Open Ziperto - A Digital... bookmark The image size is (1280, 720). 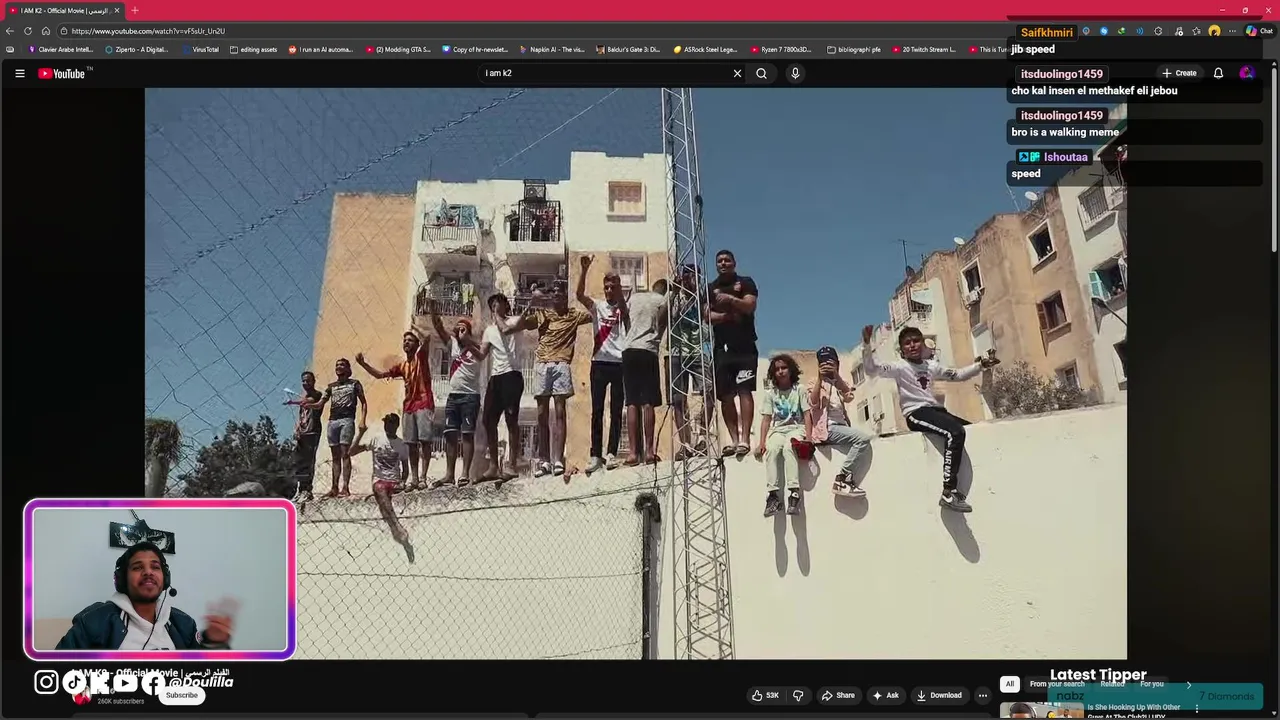pyautogui.click(x=137, y=49)
